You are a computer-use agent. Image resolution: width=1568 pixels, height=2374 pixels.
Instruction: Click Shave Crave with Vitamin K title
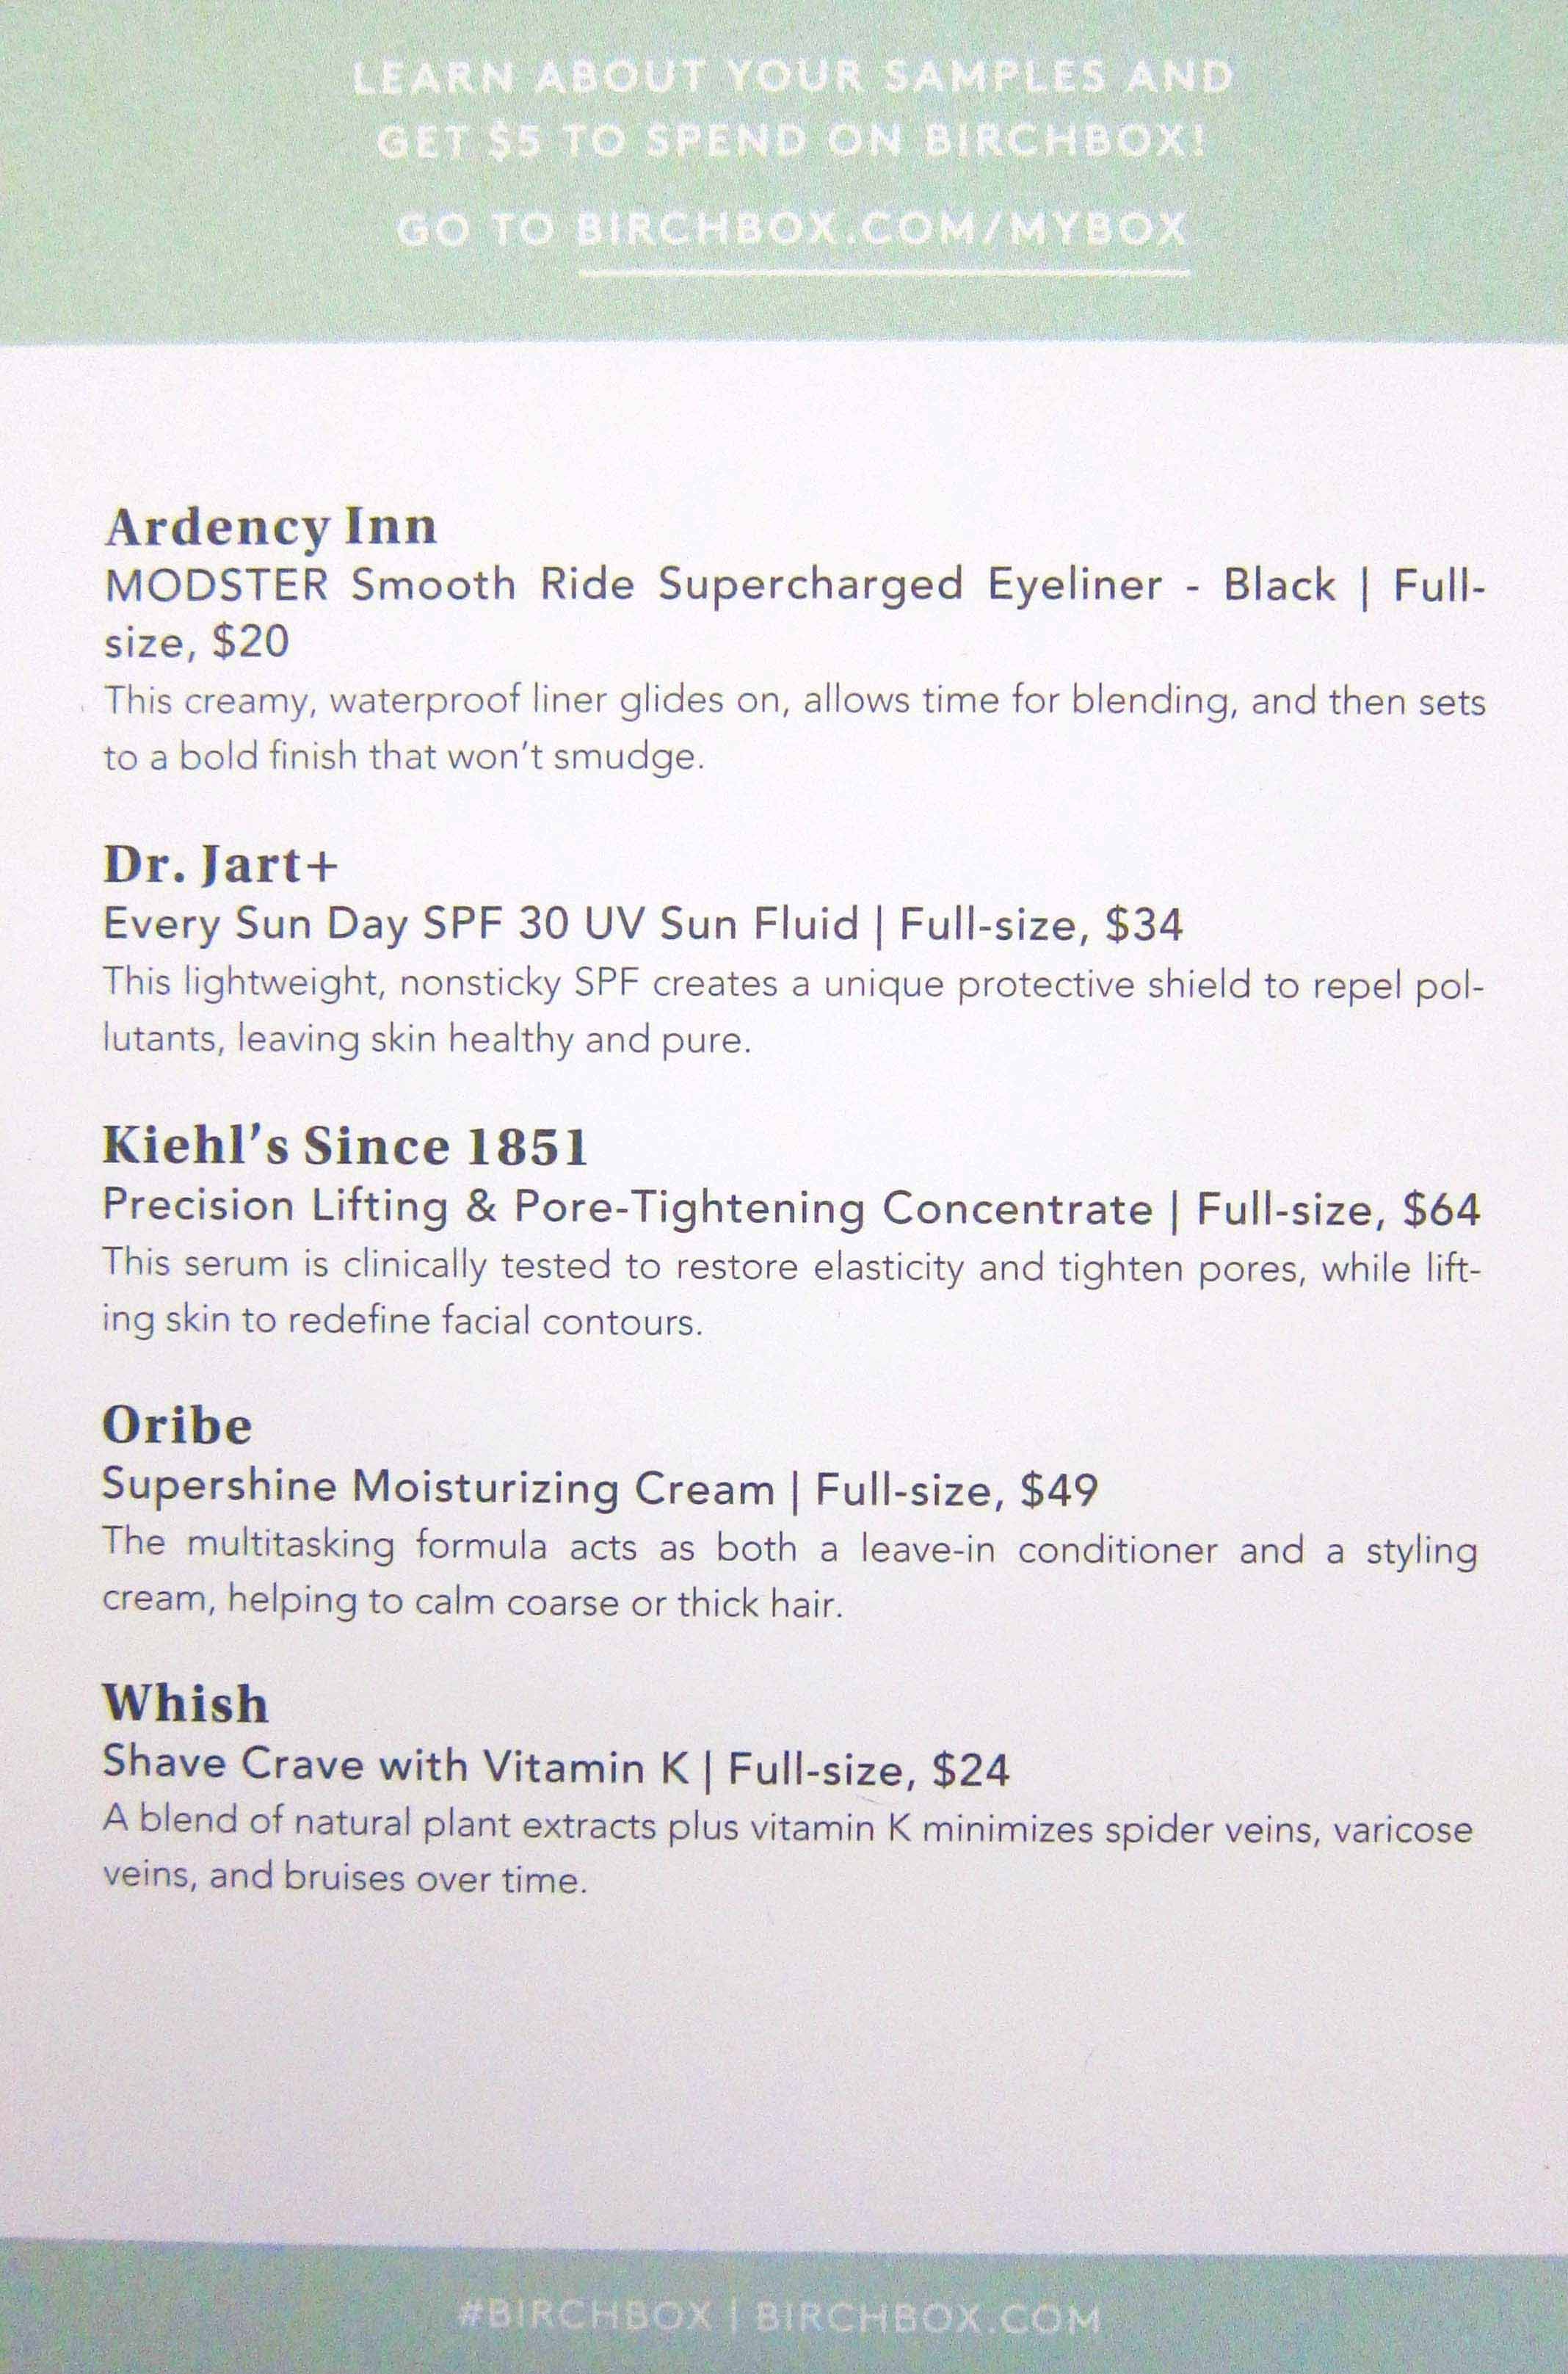(396, 1766)
